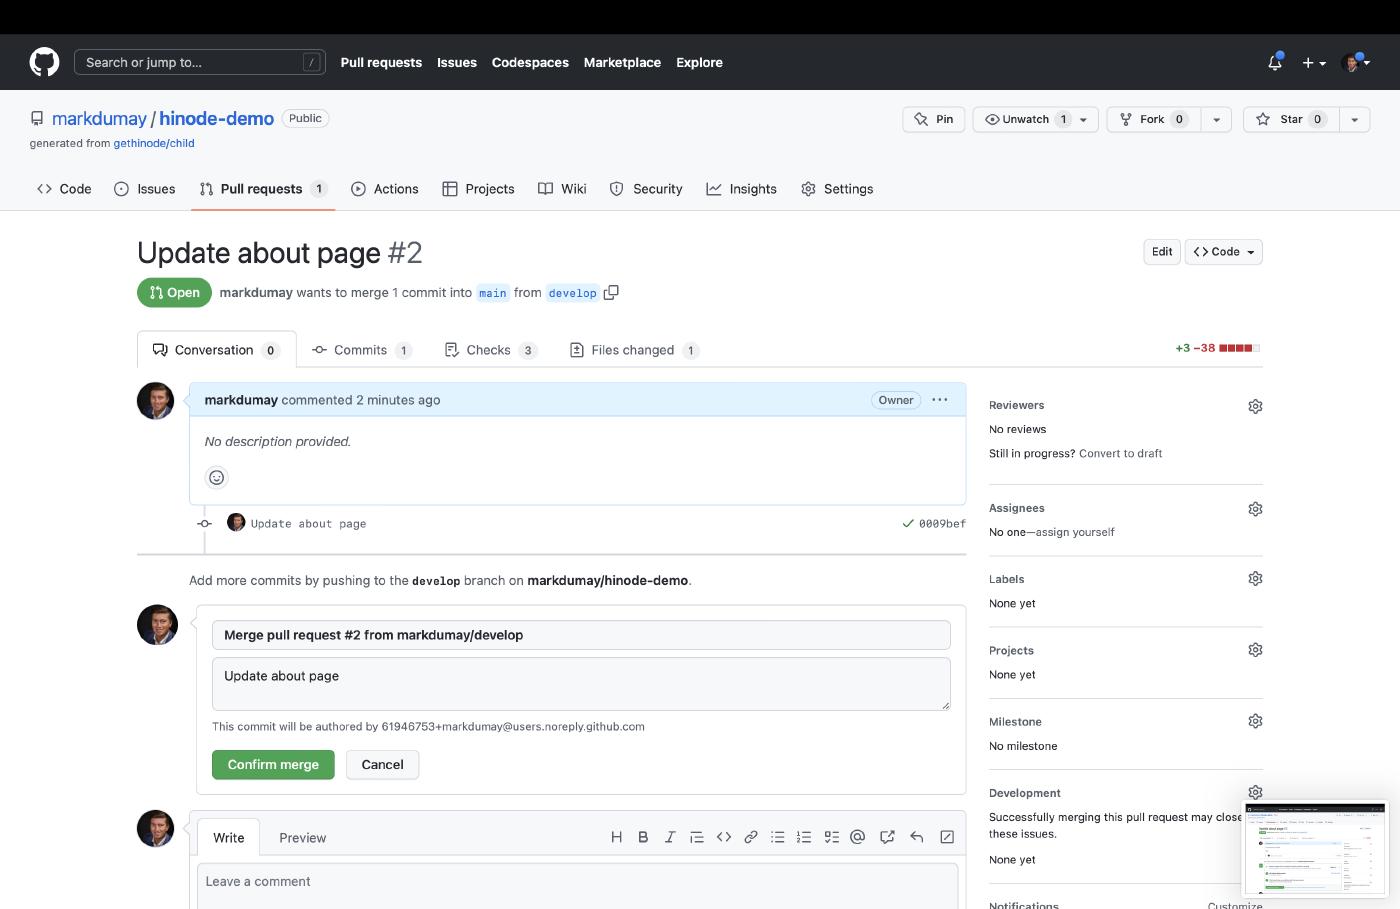Open the repository Settings tab

click(837, 189)
